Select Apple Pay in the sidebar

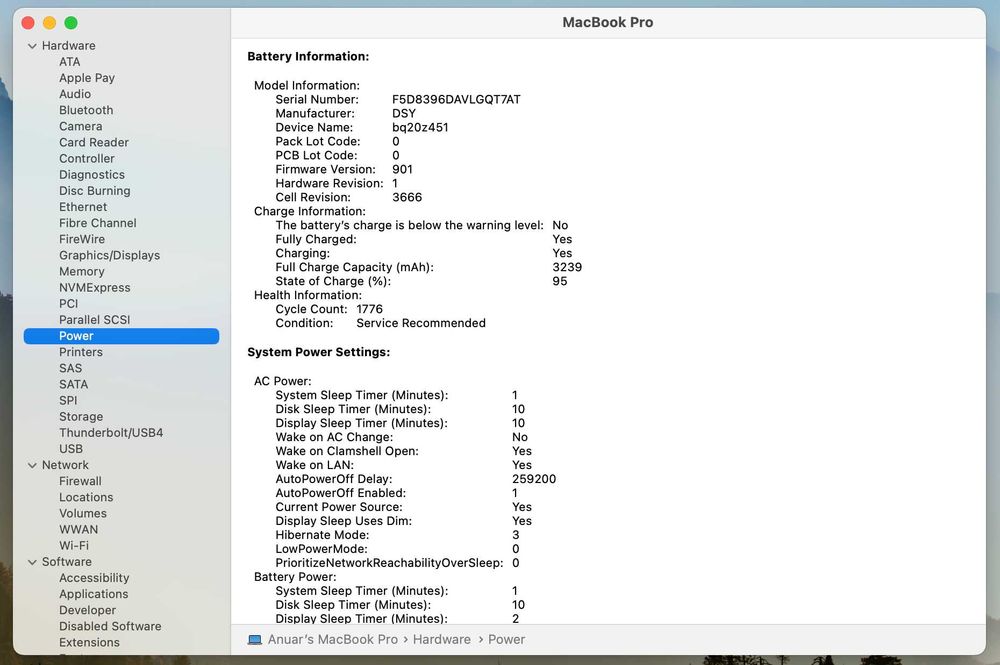(x=87, y=78)
